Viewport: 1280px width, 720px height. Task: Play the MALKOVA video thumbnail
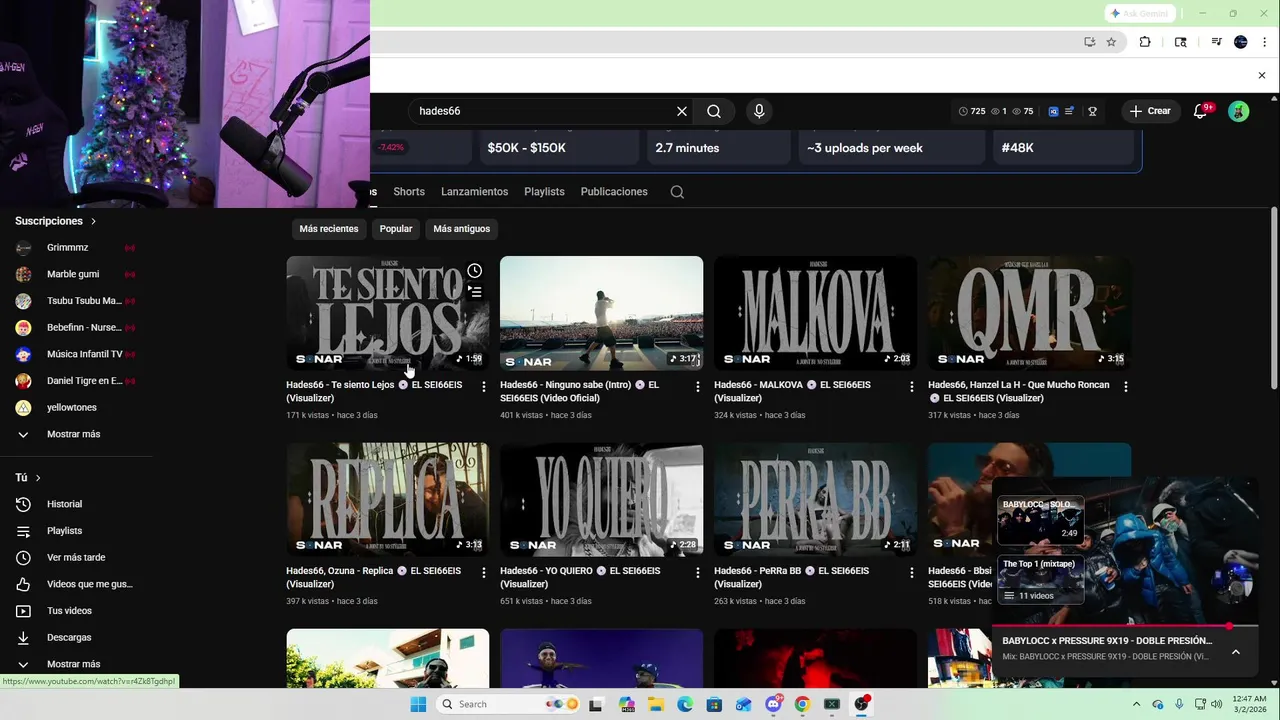tap(815, 313)
